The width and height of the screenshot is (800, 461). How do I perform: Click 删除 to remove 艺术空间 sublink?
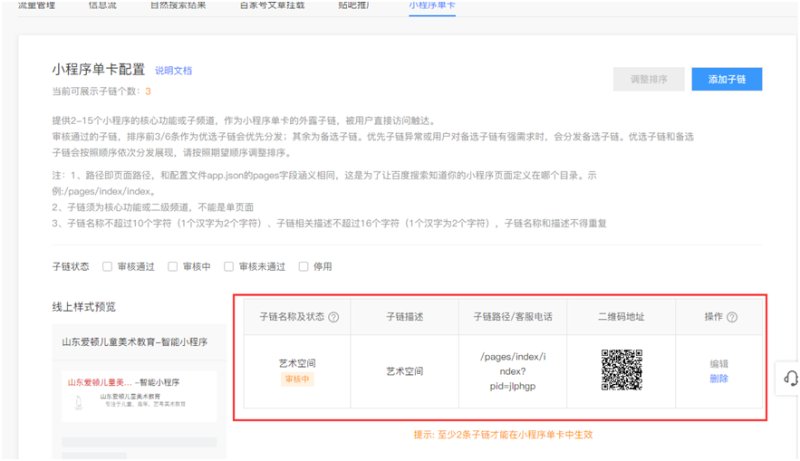[719, 378]
